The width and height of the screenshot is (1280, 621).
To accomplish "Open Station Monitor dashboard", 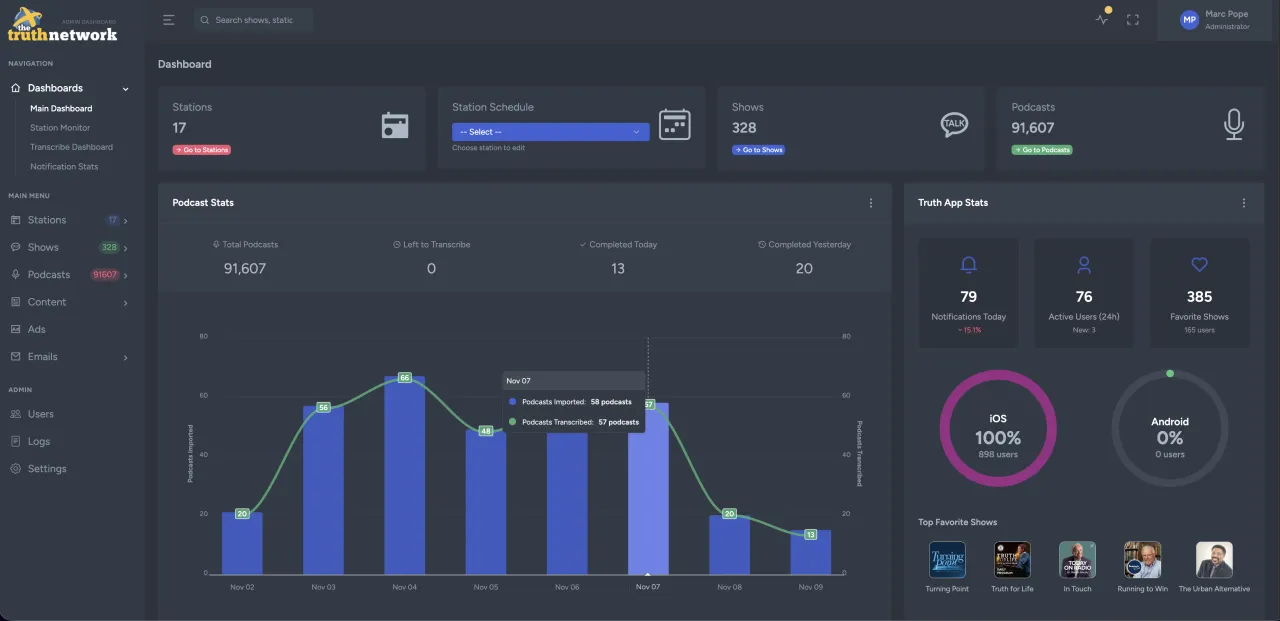I will pyautogui.click(x=60, y=128).
